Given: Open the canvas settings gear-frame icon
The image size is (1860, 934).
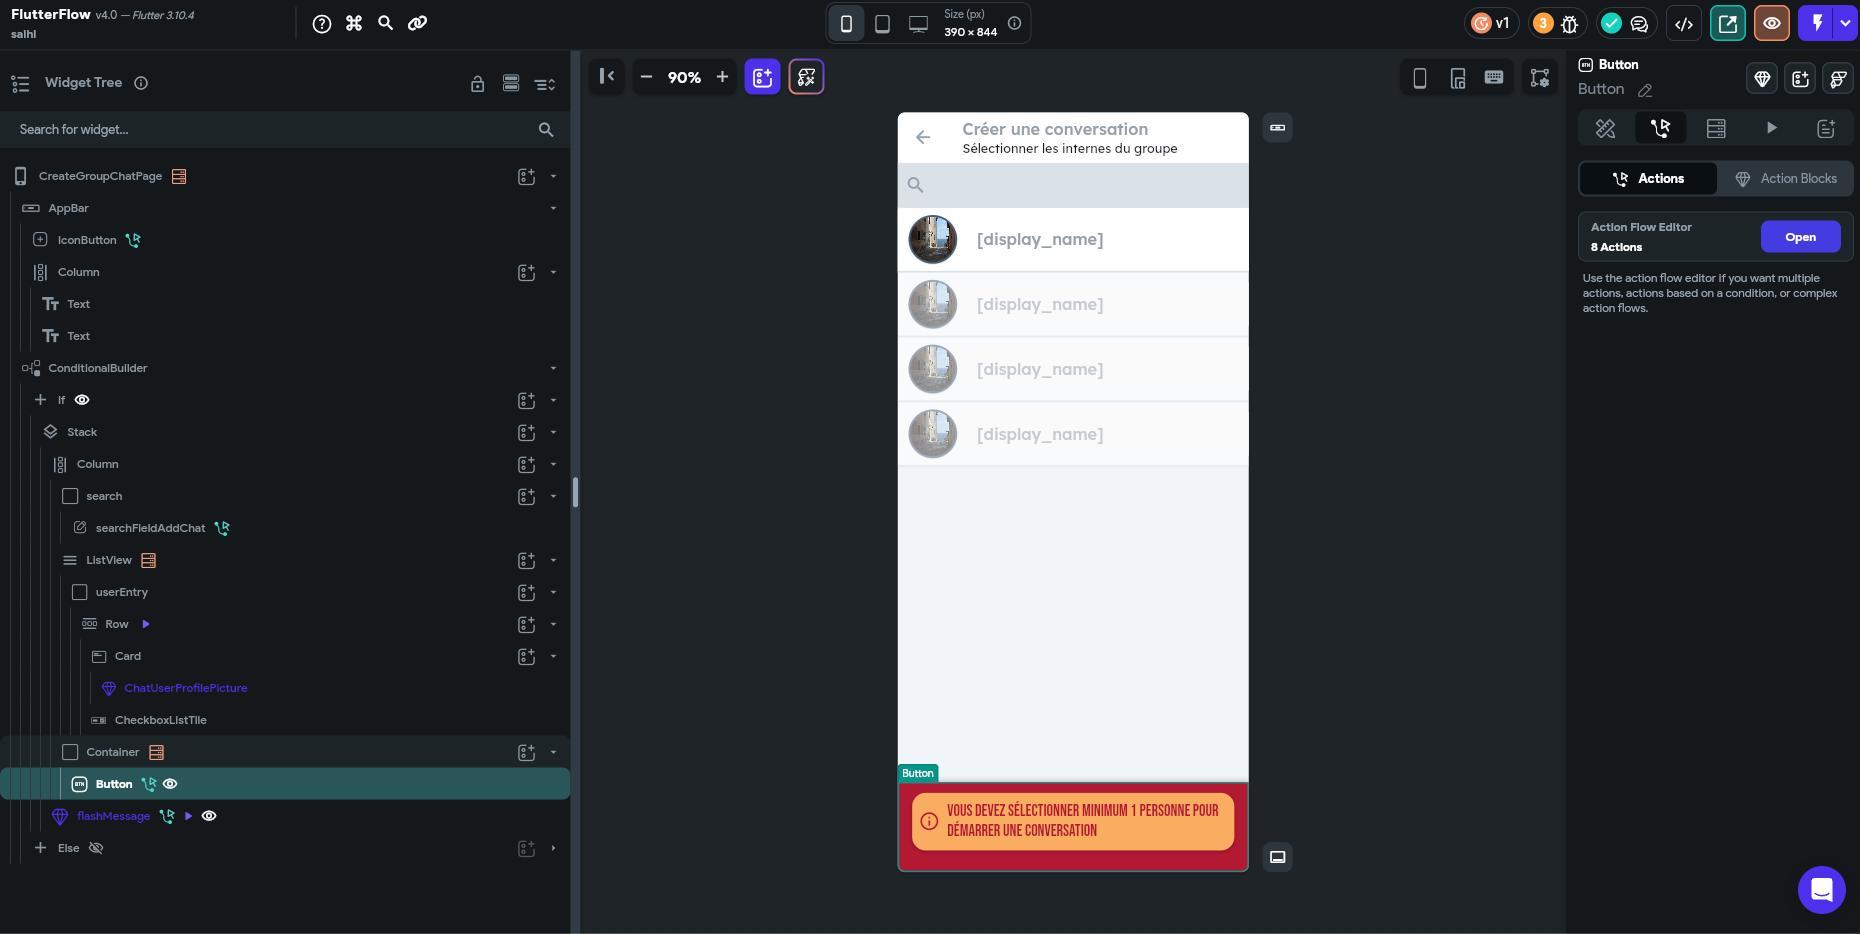Looking at the screenshot, I should coord(1540,77).
